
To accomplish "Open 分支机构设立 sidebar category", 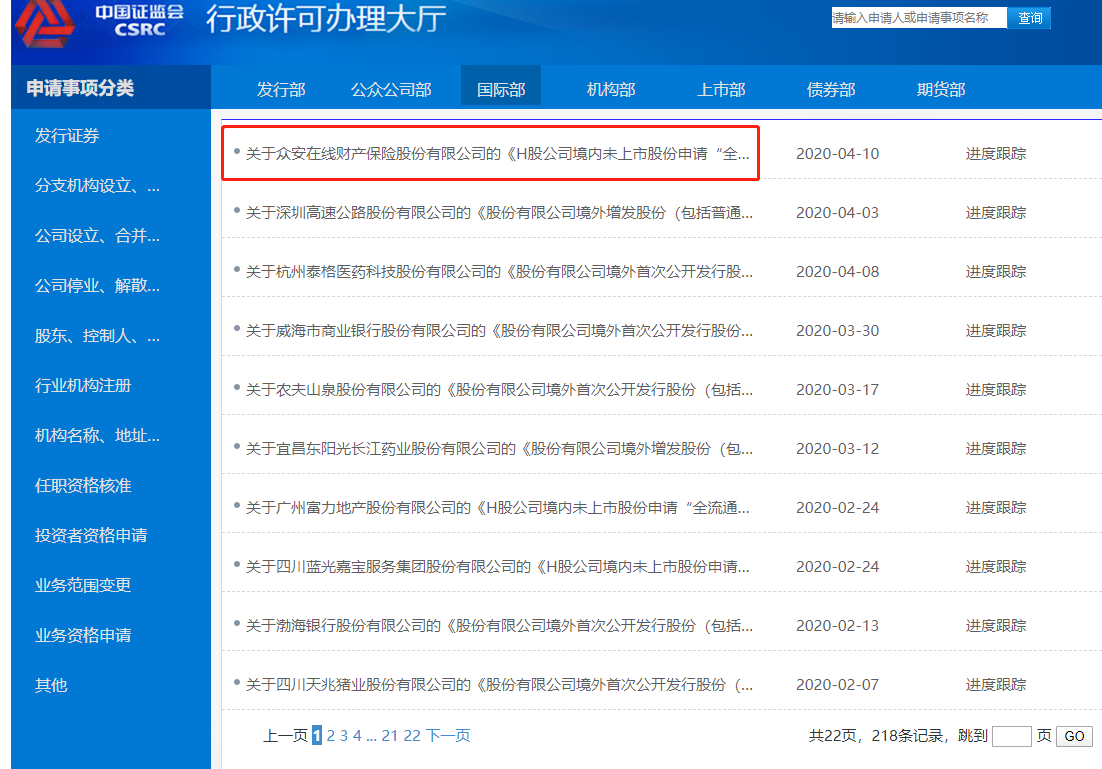I will pyautogui.click(x=97, y=186).
